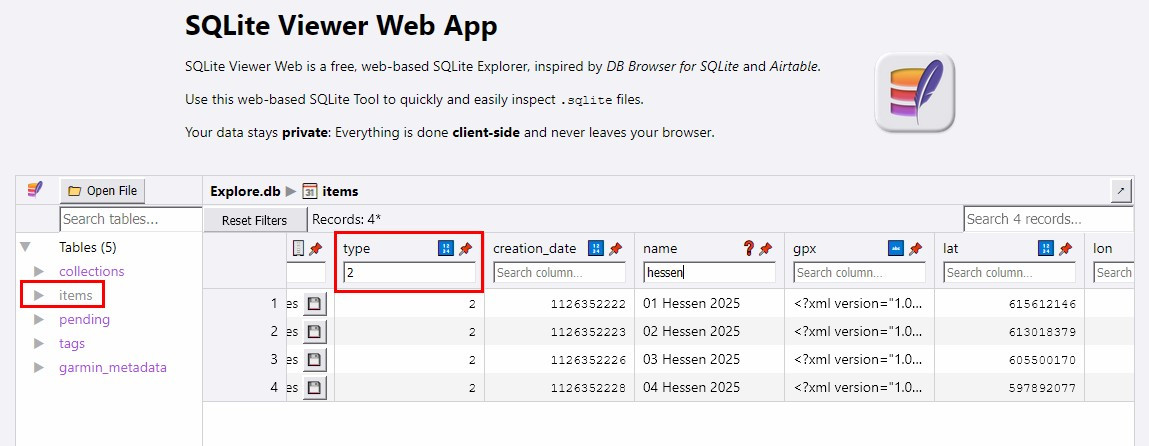Click row number 3 in the table
Image resolution: width=1149 pixels, height=446 pixels.
point(274,360)
